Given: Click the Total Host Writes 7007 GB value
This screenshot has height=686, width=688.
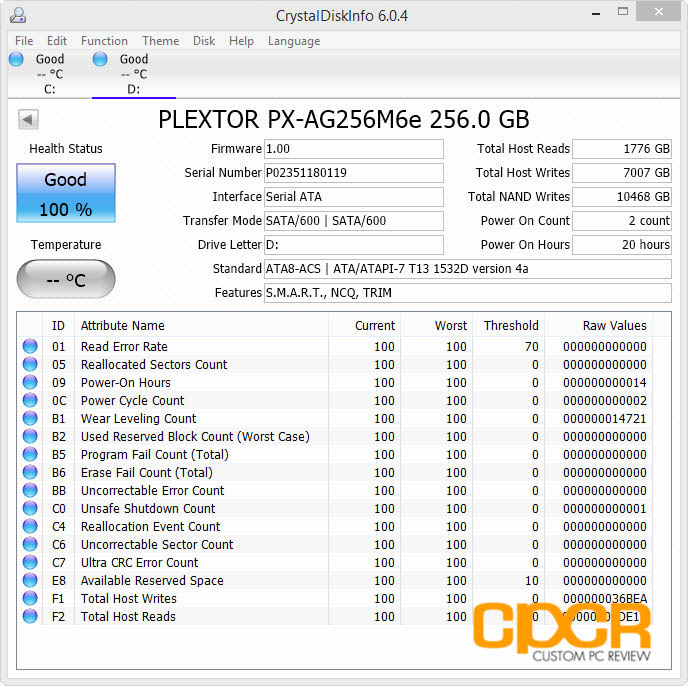Looking at the screenshot, I should click(622, 172).
